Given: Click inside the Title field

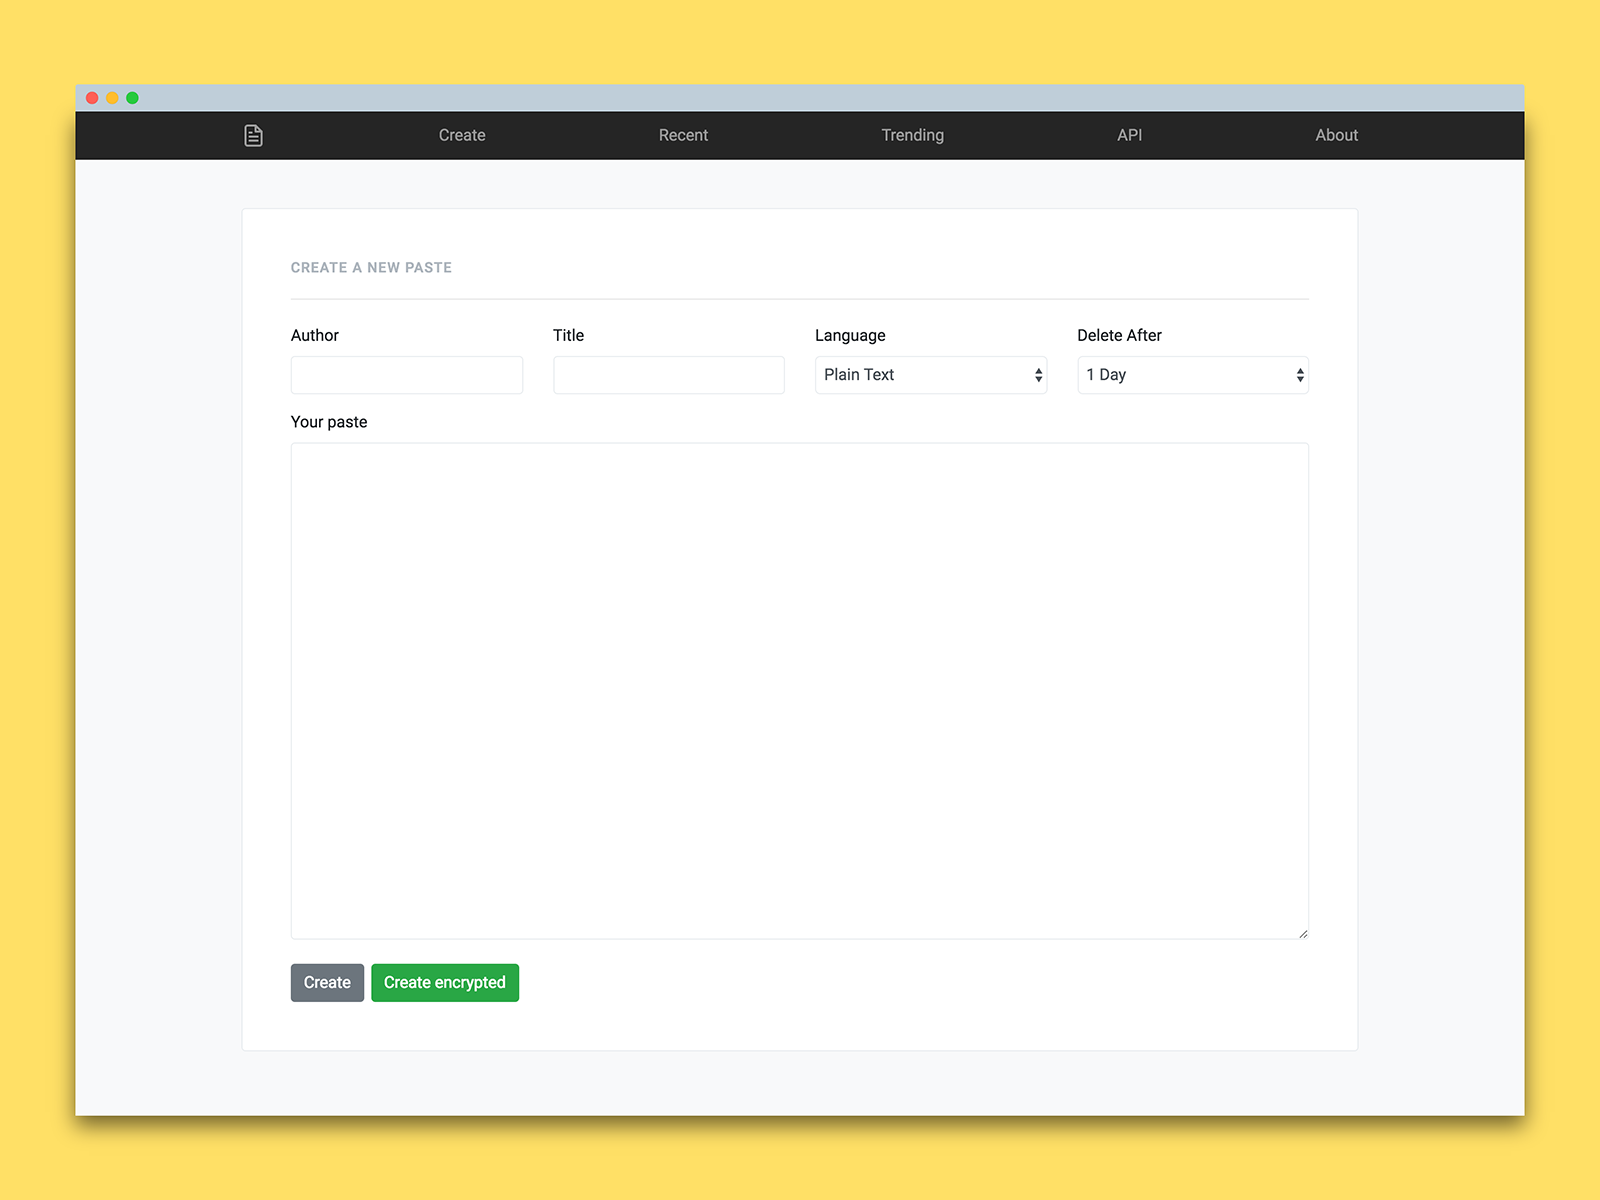Looking at the screenshot, I should [x=668, y=375].
